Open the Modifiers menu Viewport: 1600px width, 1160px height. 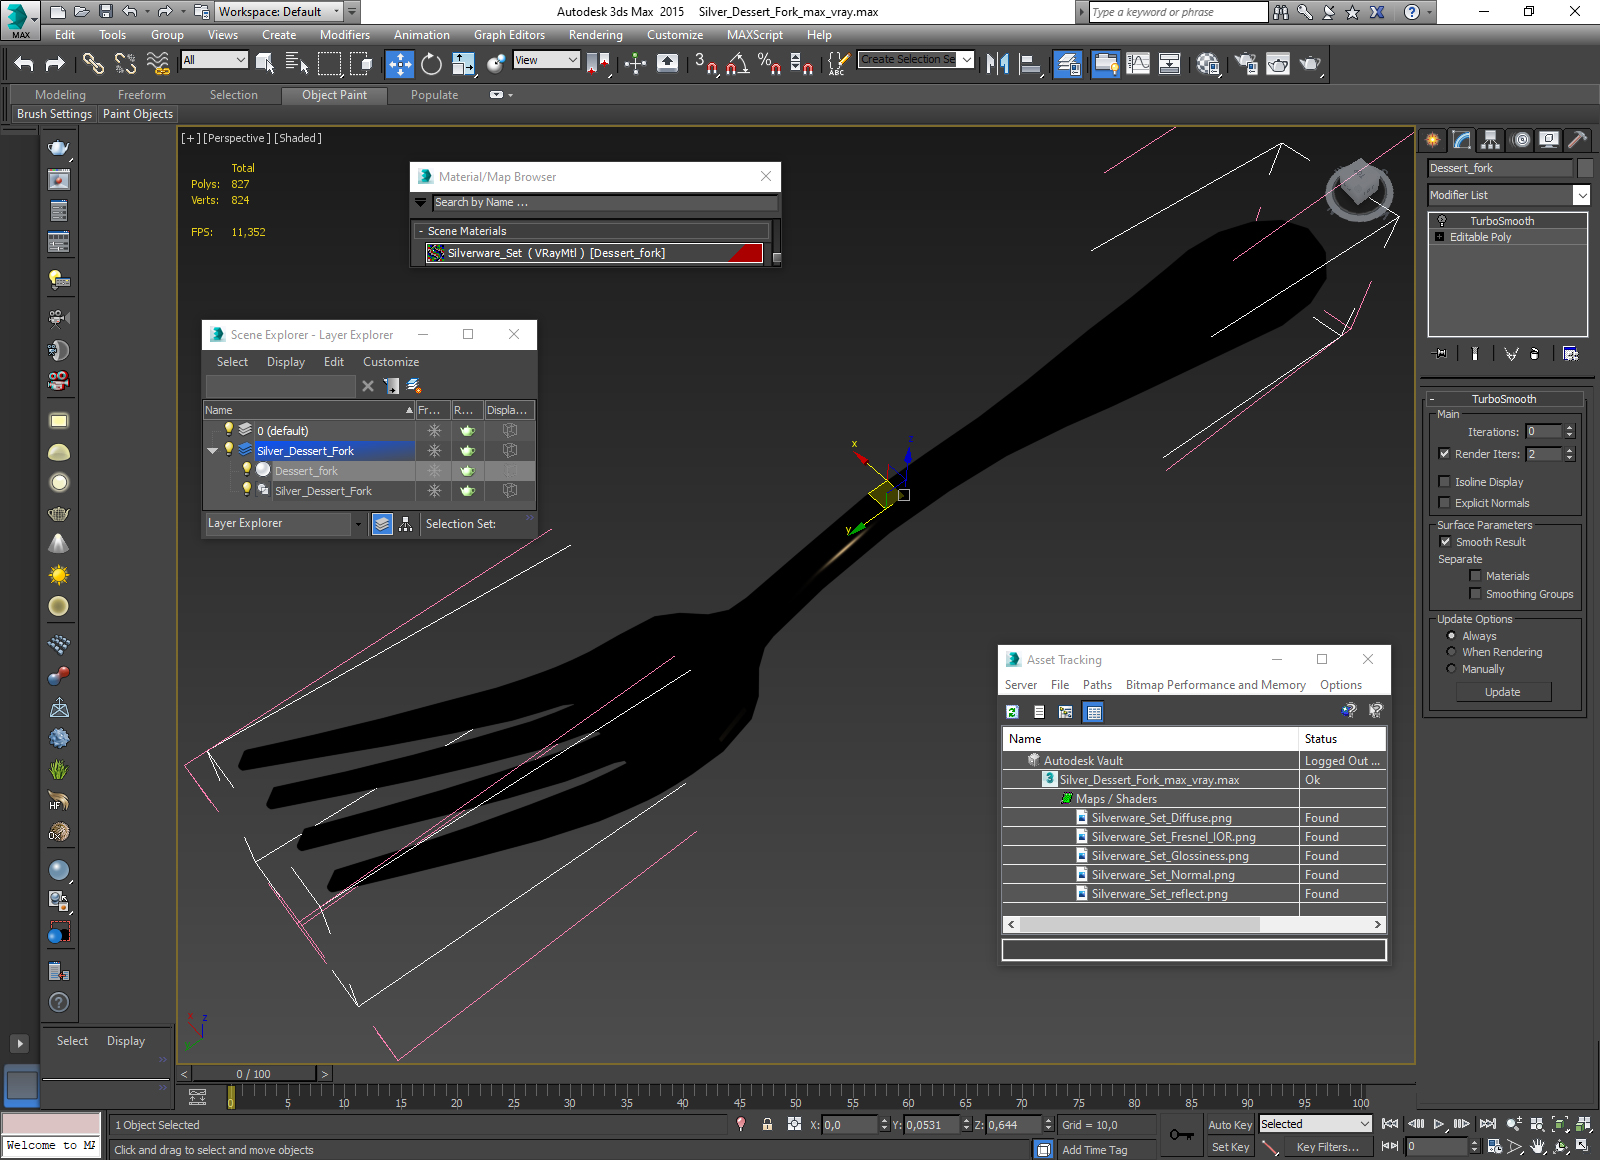point(344,35)
